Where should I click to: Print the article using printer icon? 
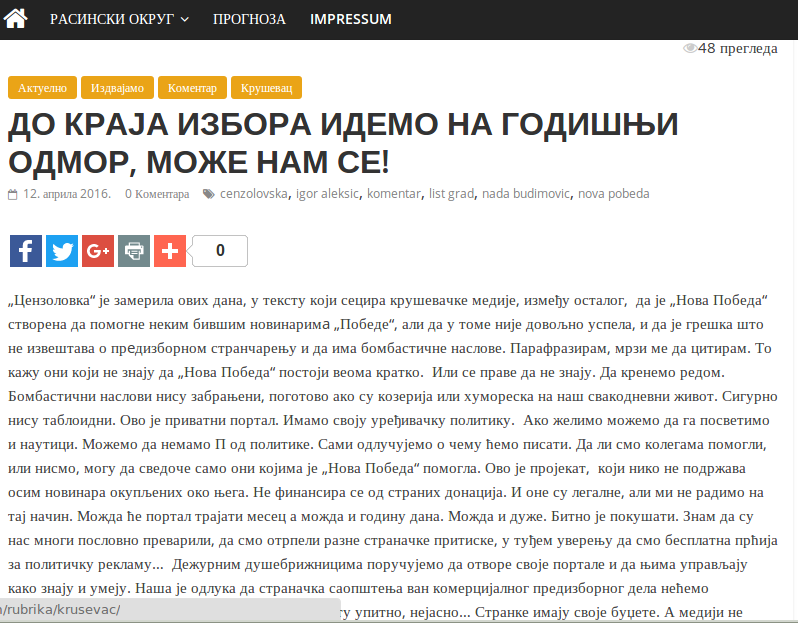pos(134,251)
